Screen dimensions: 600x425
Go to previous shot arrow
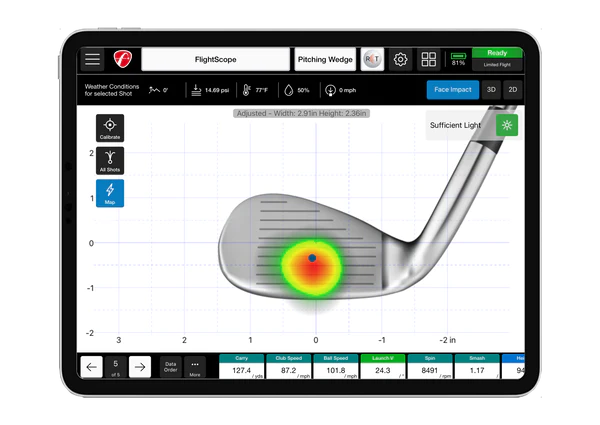(x=91, y=367)
